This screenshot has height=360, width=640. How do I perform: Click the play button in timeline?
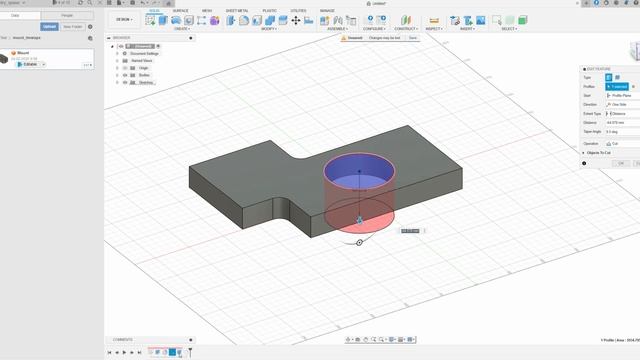tap(124, 352)
